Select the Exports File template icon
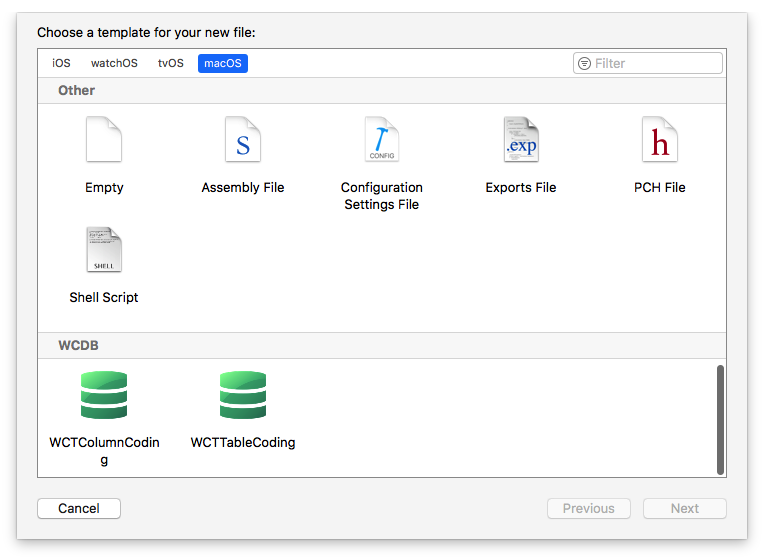 [x=521, y=140]
